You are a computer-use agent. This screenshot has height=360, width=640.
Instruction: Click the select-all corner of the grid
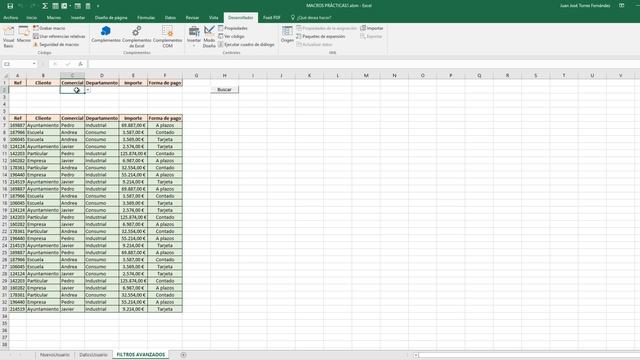(5, 76)
